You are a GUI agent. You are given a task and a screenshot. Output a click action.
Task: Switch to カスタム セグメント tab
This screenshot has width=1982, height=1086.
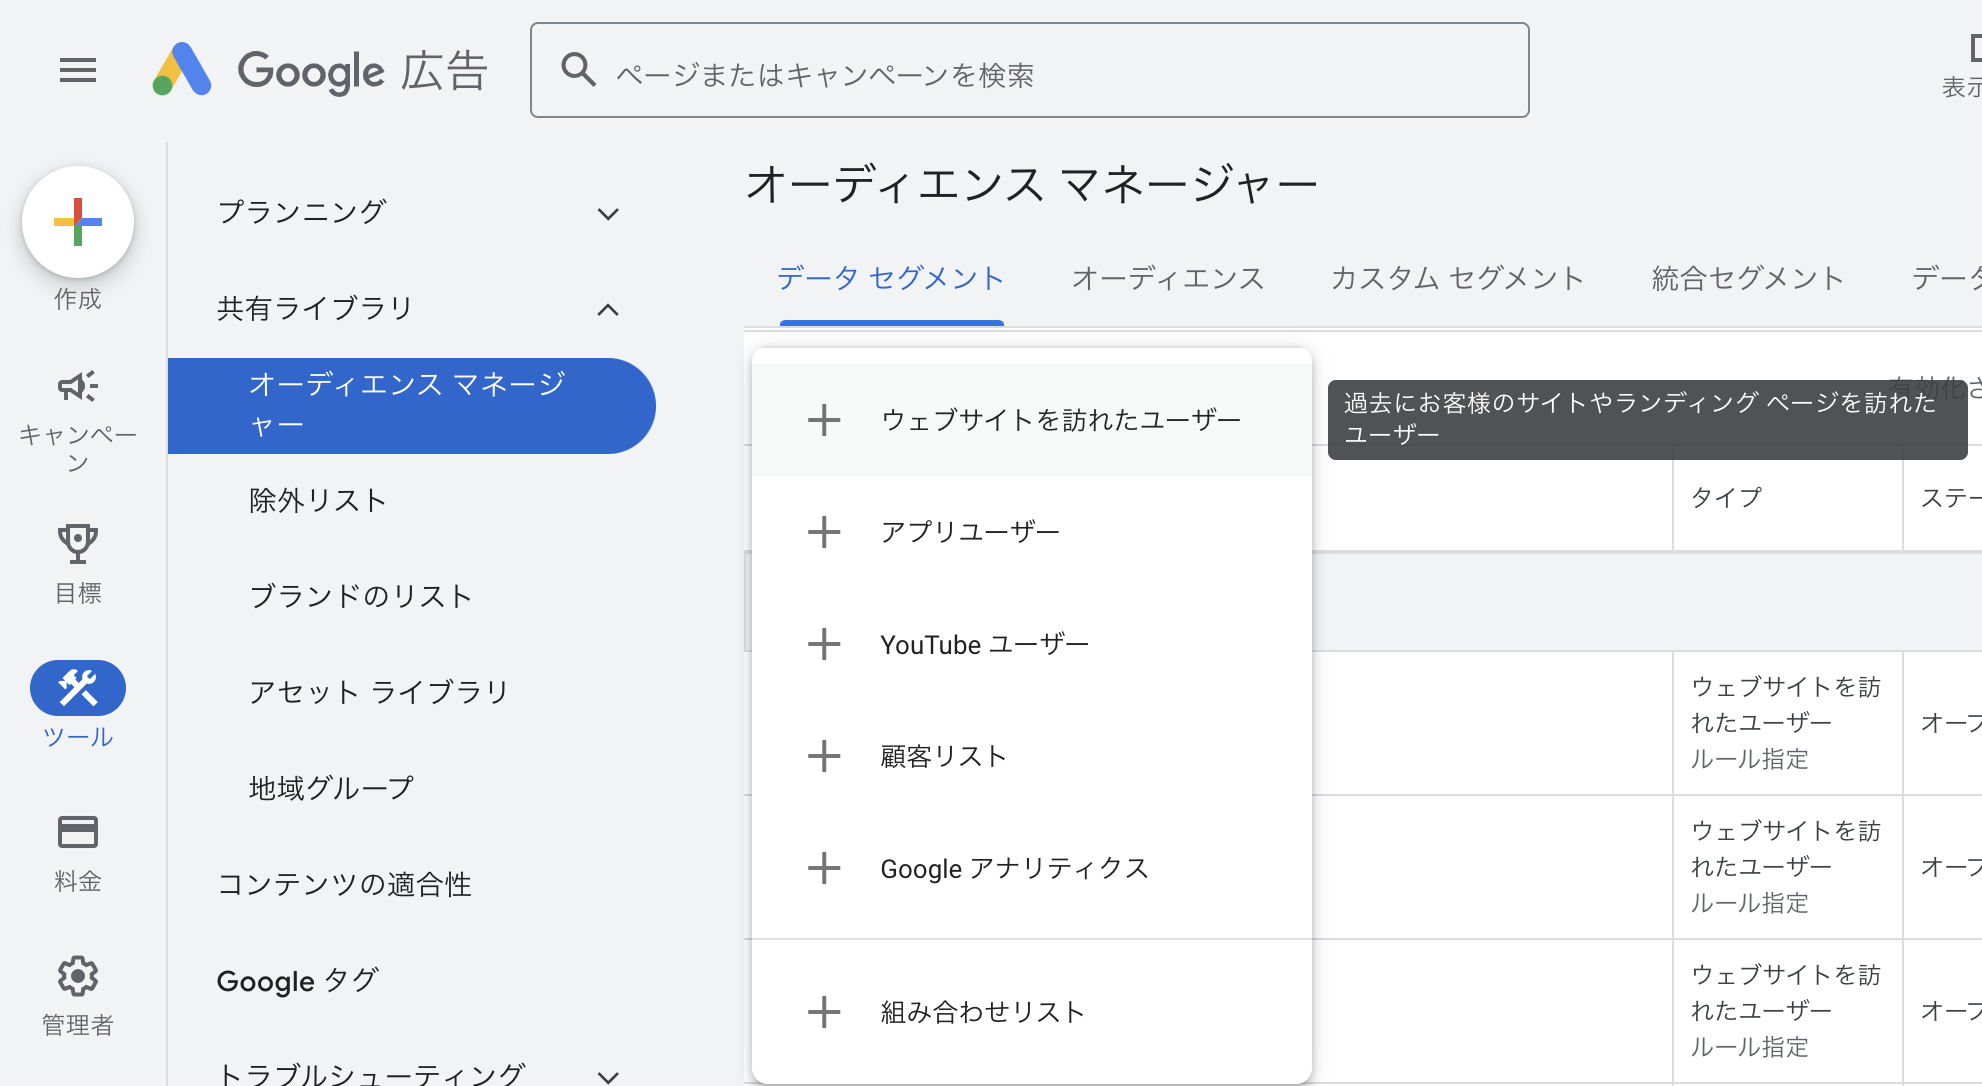click(x=1457, y=278)
